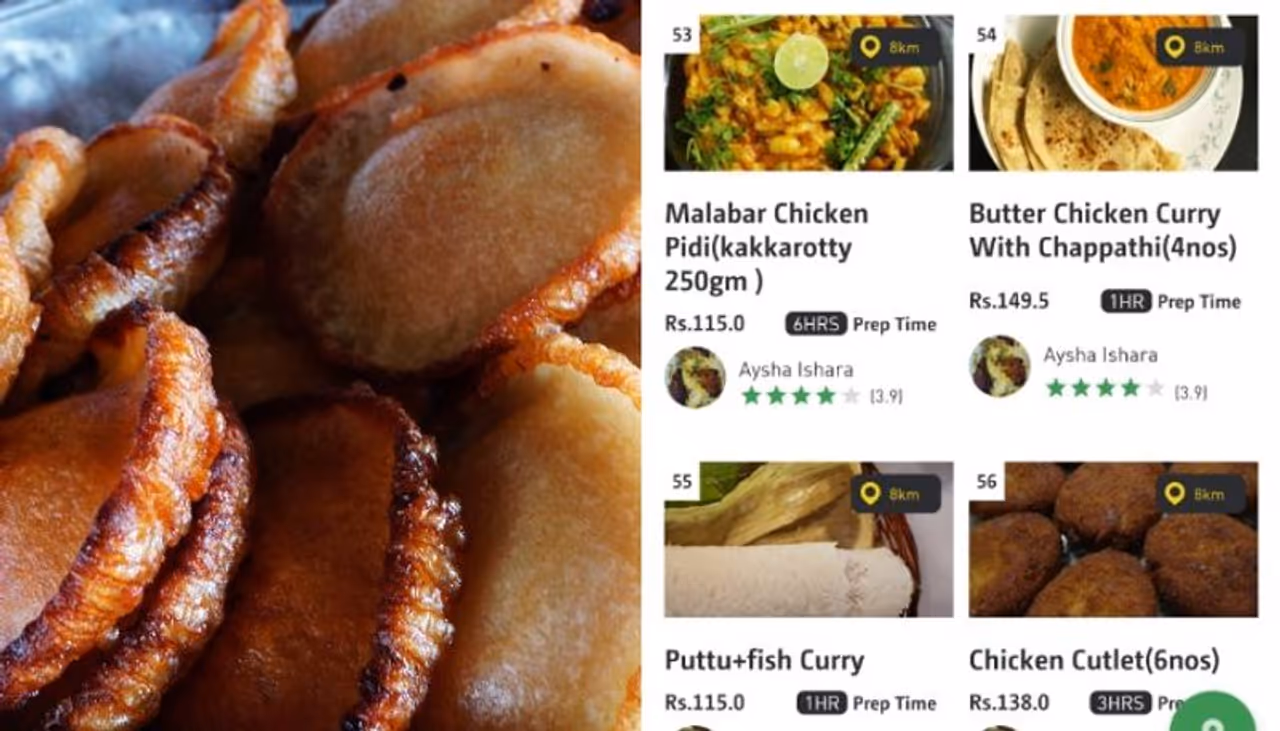
Task: Open the Malabar Chicken Pidi food photo
Action: [809, 93]
